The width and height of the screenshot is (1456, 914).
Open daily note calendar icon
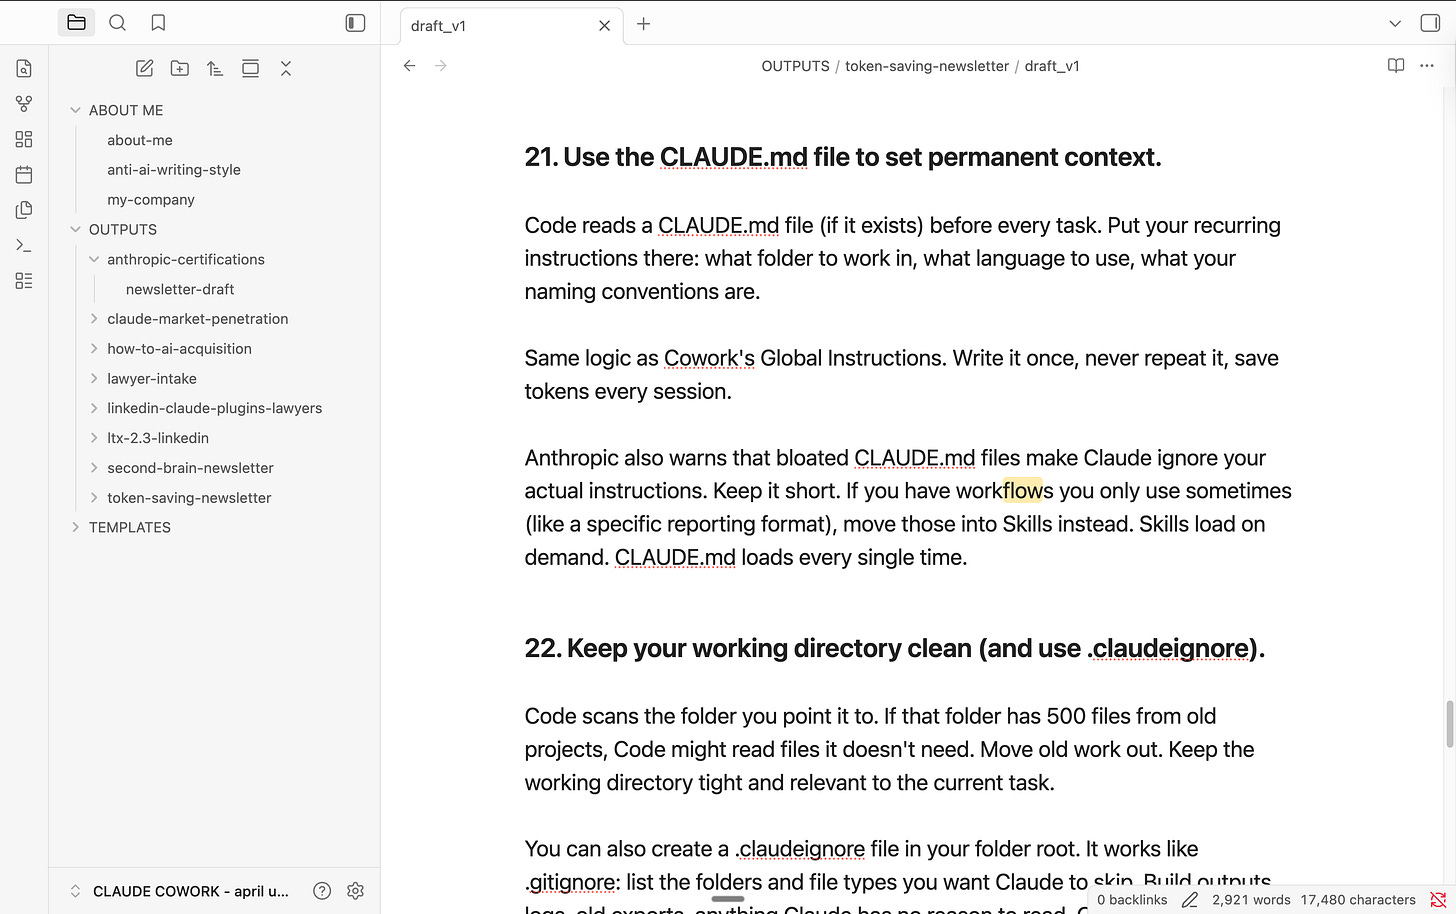(x=24, y=174)
